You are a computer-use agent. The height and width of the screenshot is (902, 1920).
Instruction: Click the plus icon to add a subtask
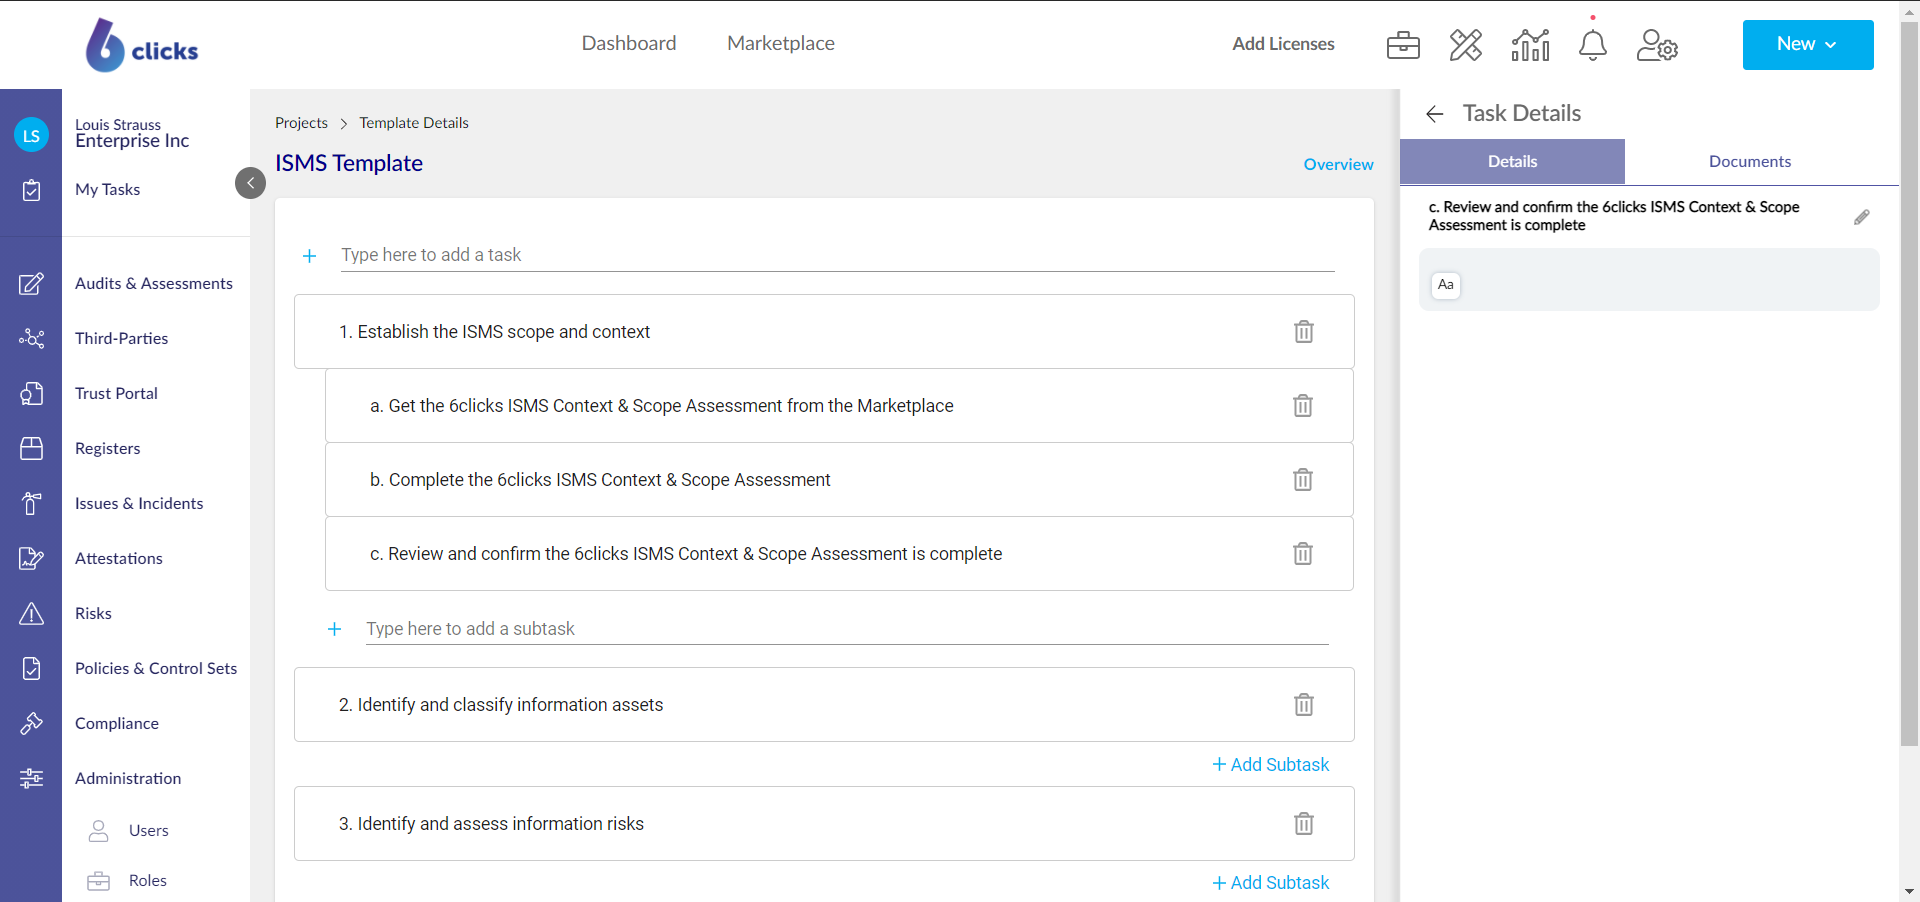[335, 629]
